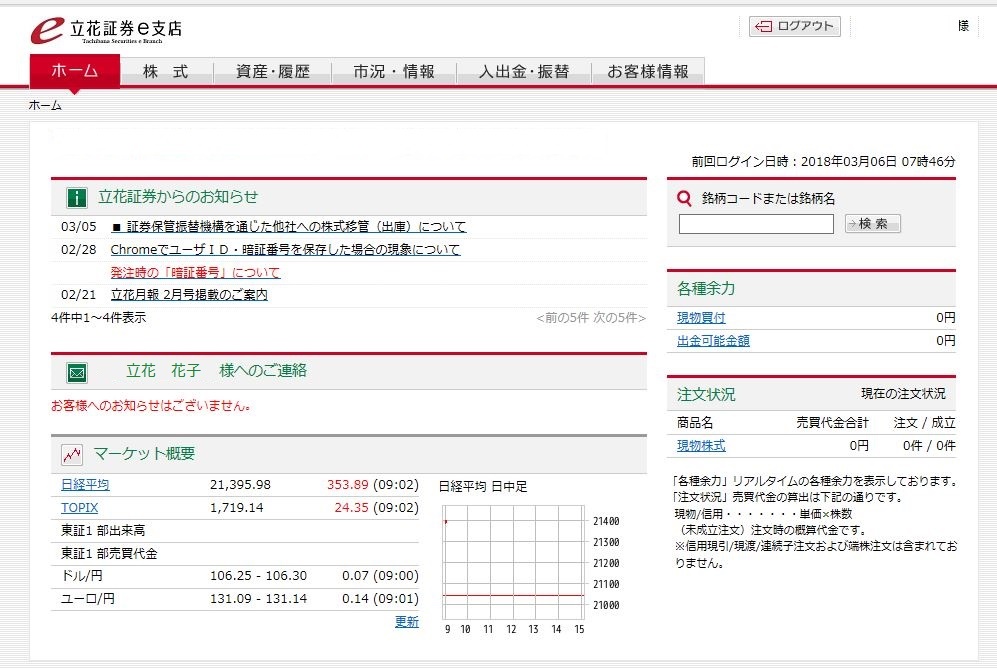
Task: Open the お客様情報 tab
Action: click(648, 72)
